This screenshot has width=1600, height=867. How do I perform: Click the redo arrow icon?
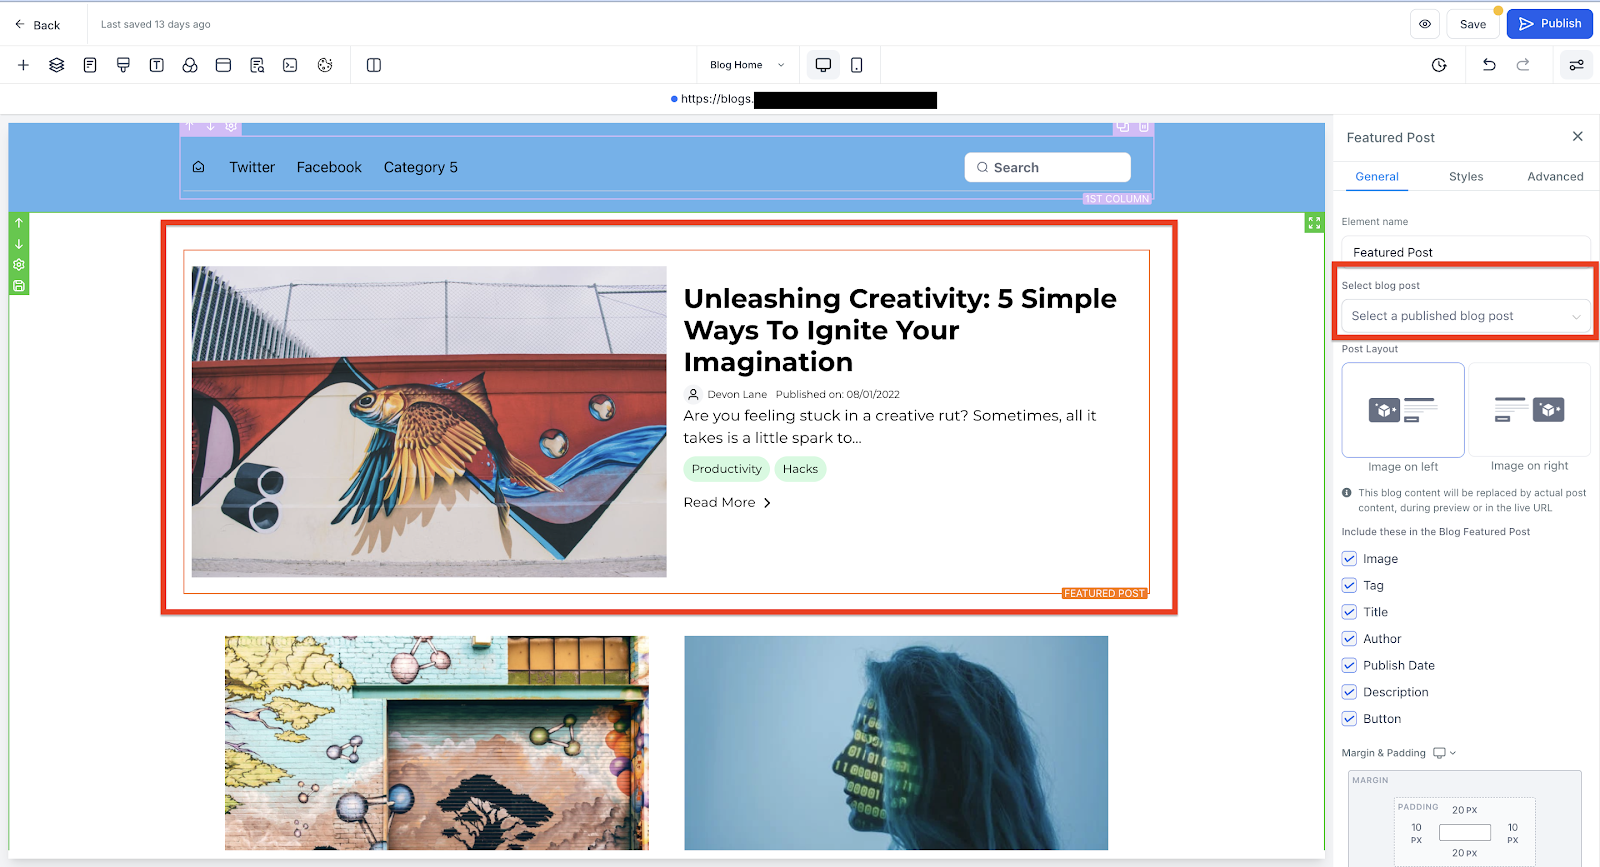coord(1523,65)
